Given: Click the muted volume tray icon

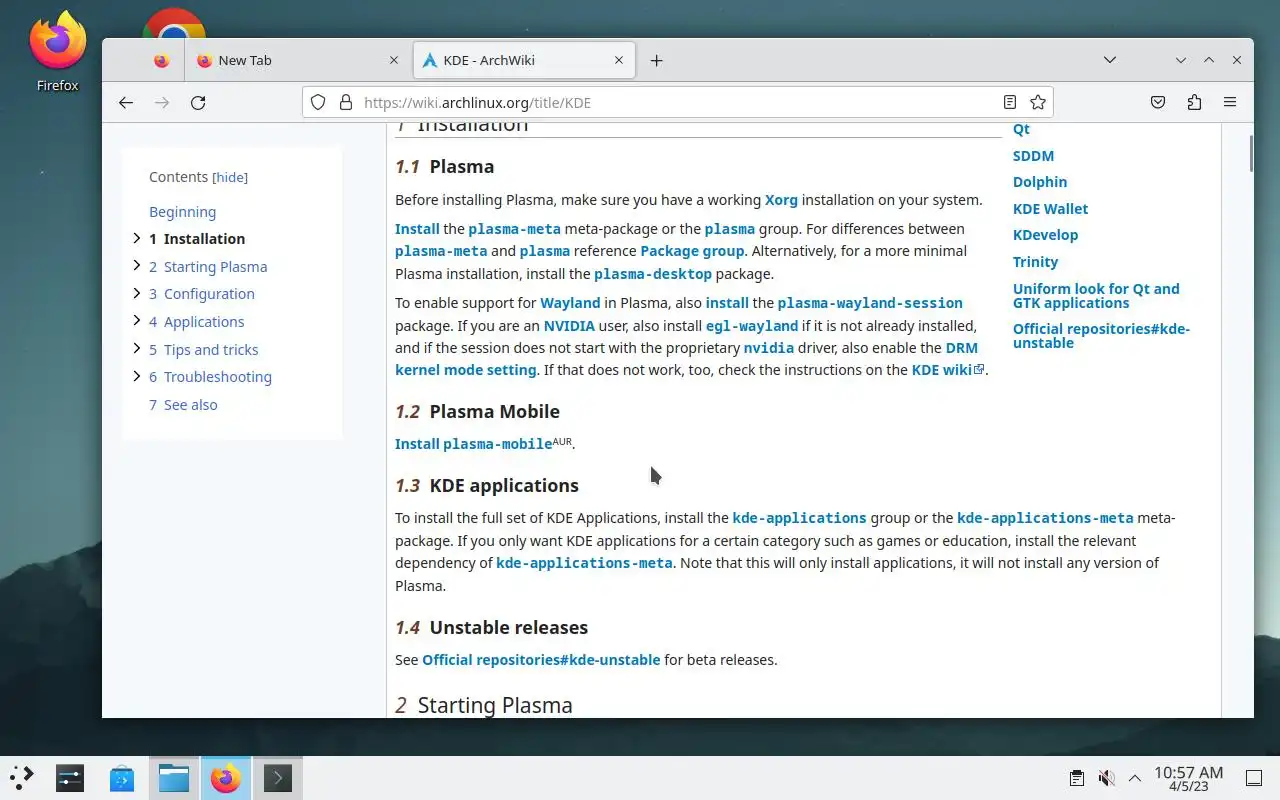Looking at the screenshot, I should 1106,778.
